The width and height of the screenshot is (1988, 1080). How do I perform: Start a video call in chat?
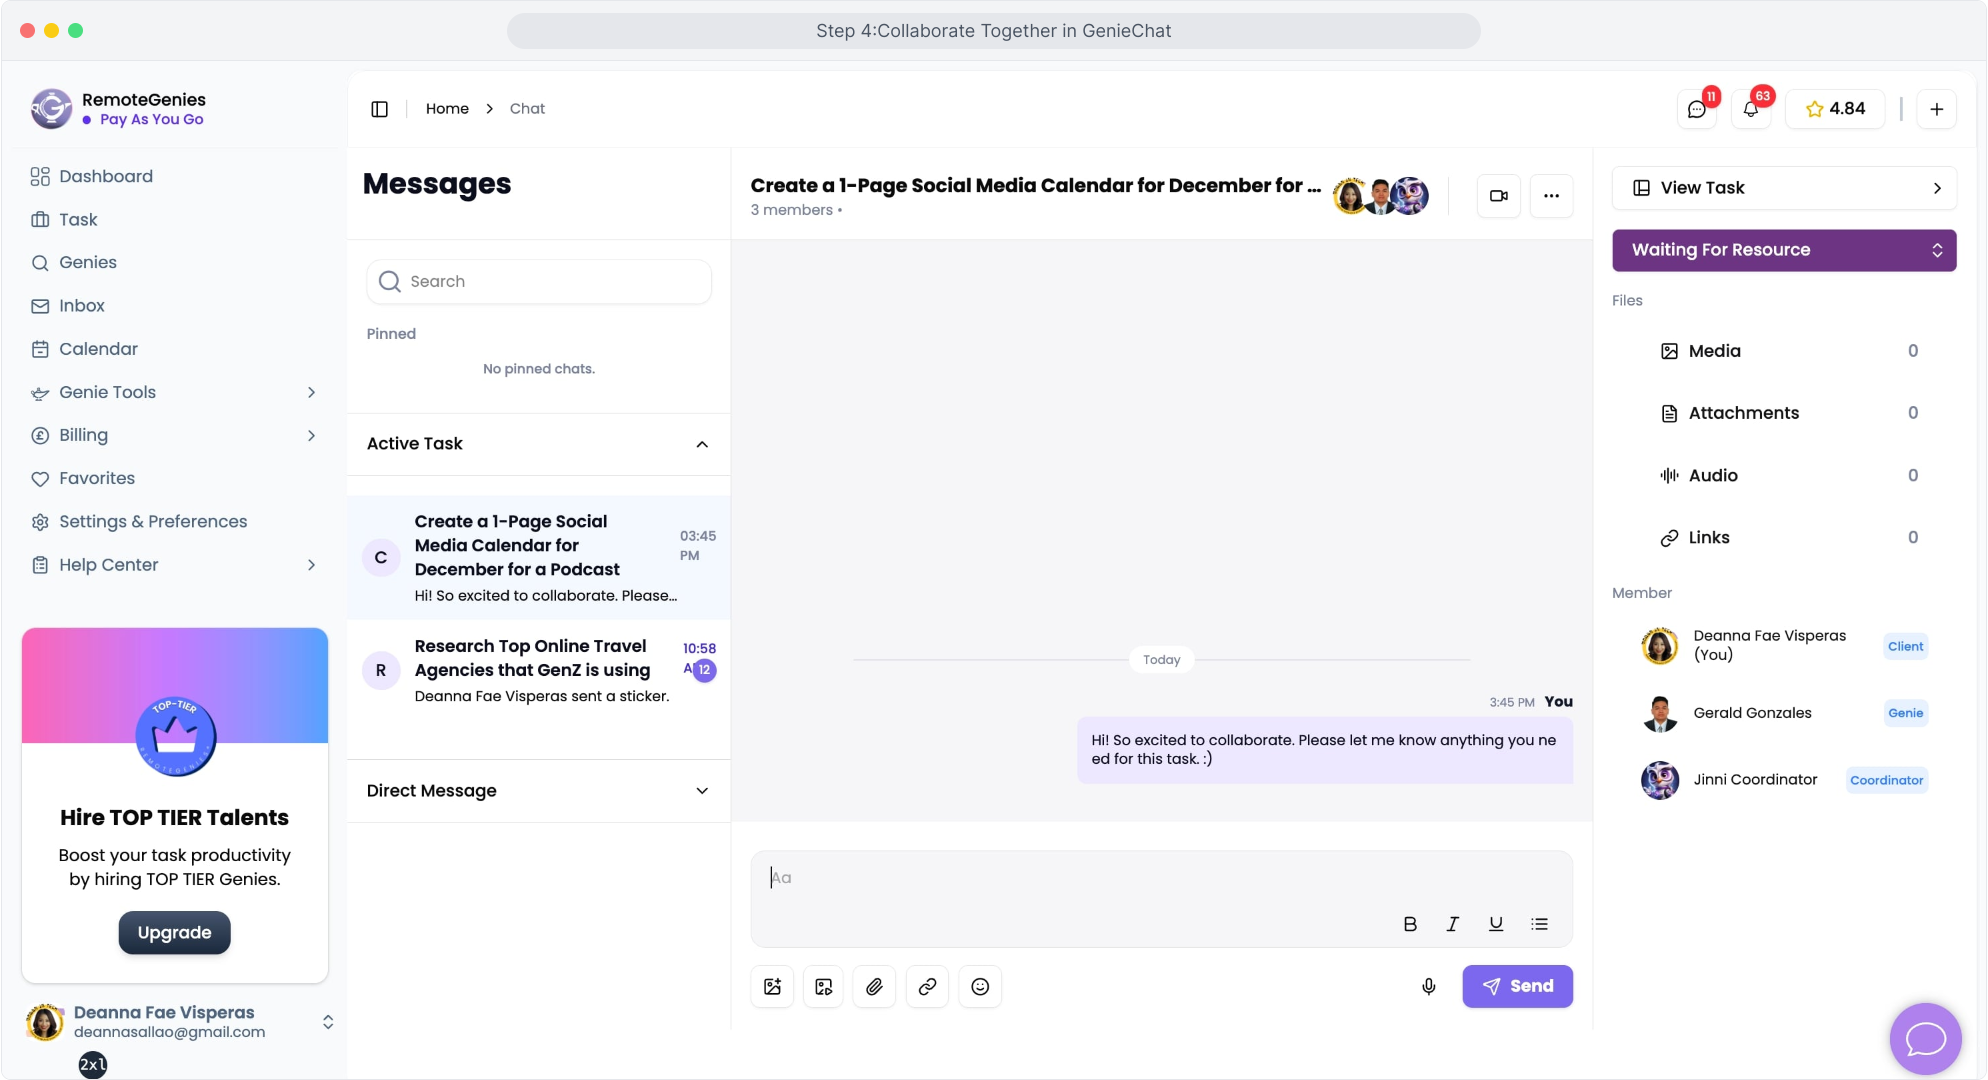pos(1498,196)
